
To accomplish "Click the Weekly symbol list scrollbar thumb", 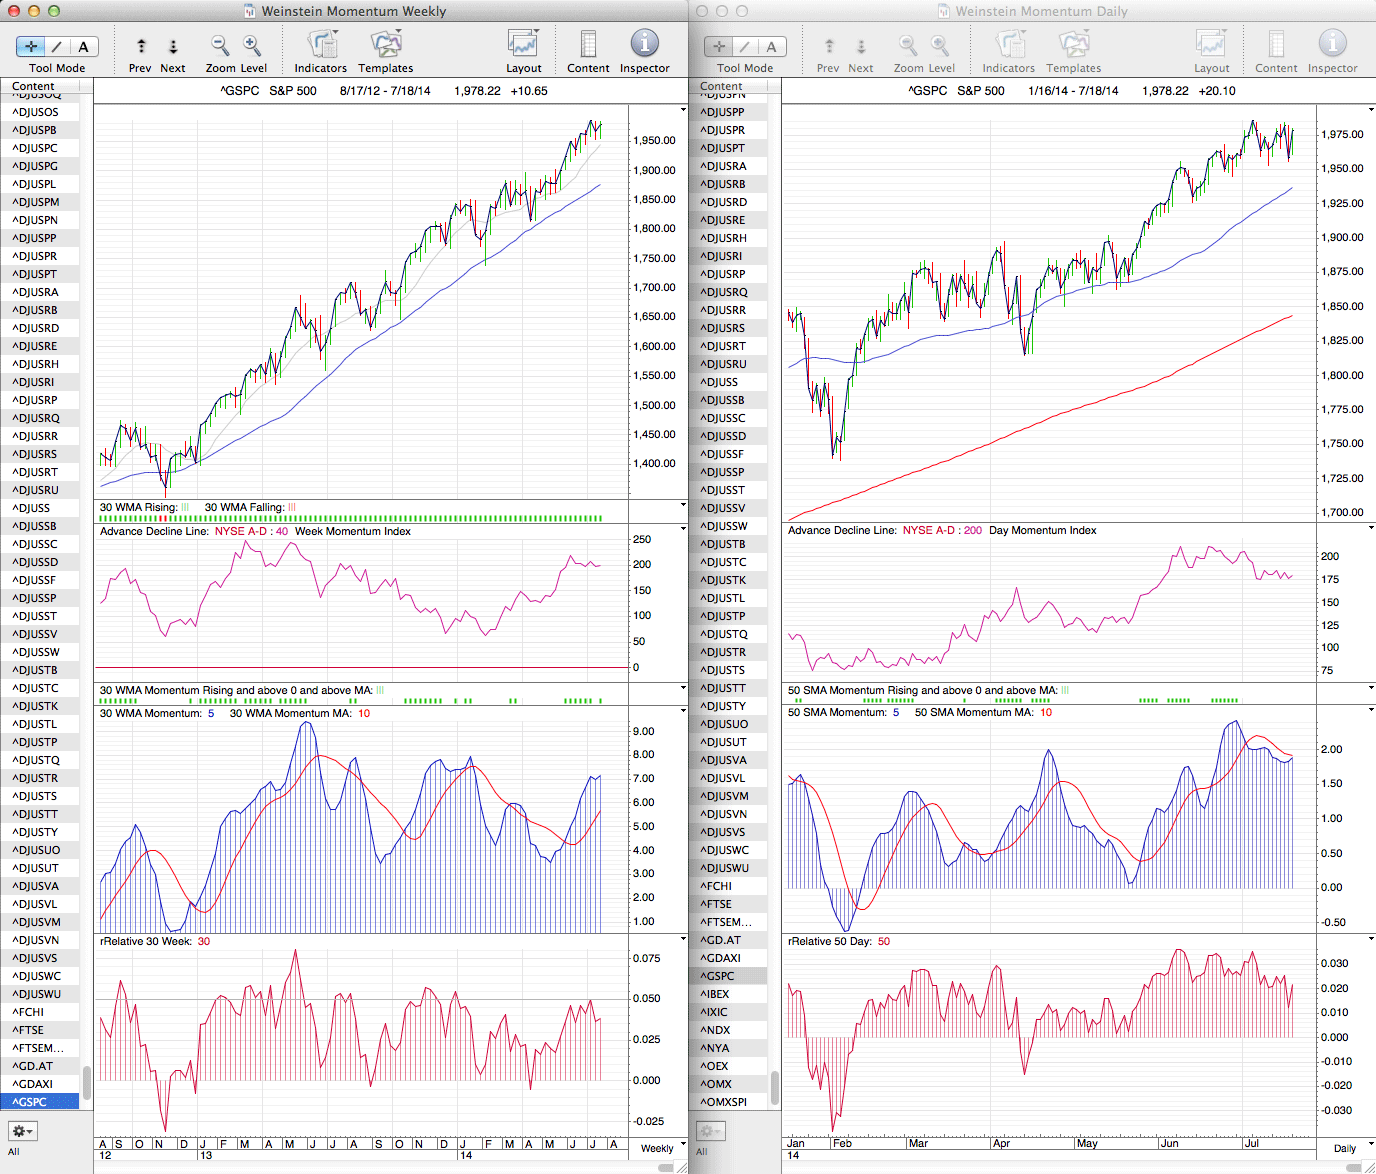I will 87,1081.
